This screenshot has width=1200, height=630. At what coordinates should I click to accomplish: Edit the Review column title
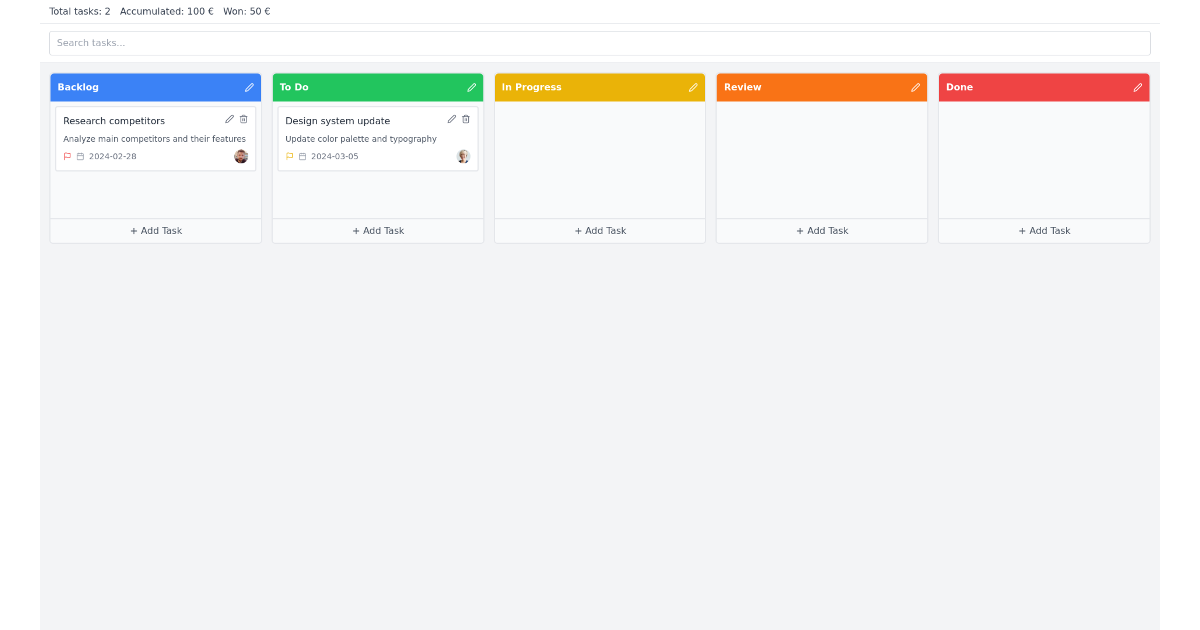pos(915,87)
